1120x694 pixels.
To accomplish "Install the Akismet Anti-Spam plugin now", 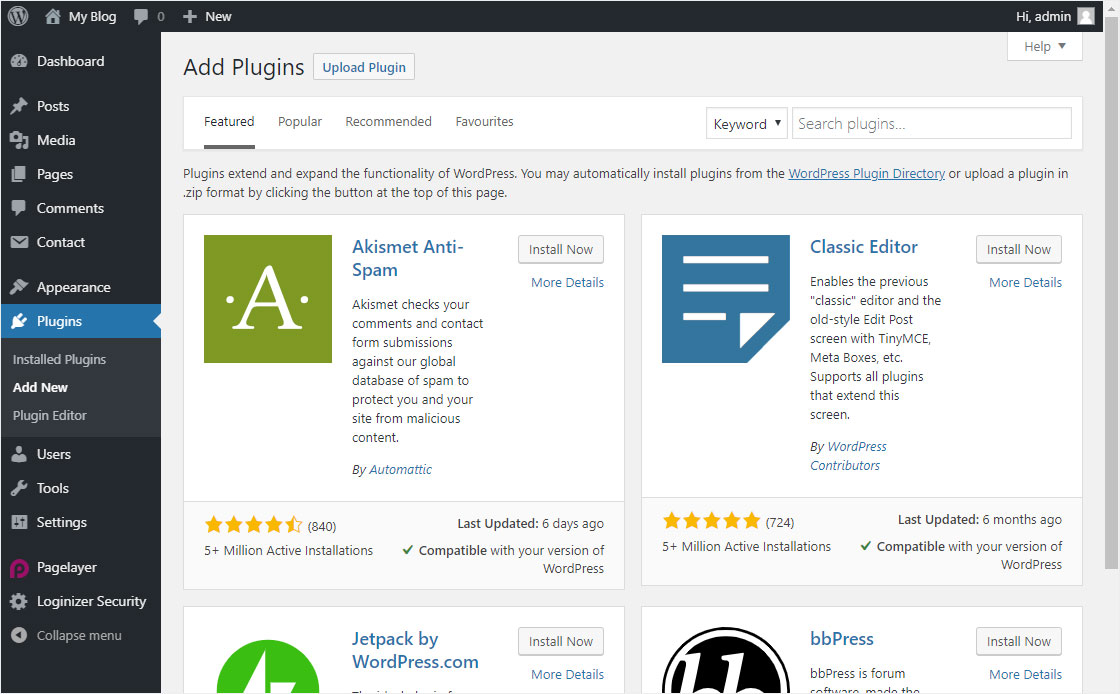I will click(561, 249).
